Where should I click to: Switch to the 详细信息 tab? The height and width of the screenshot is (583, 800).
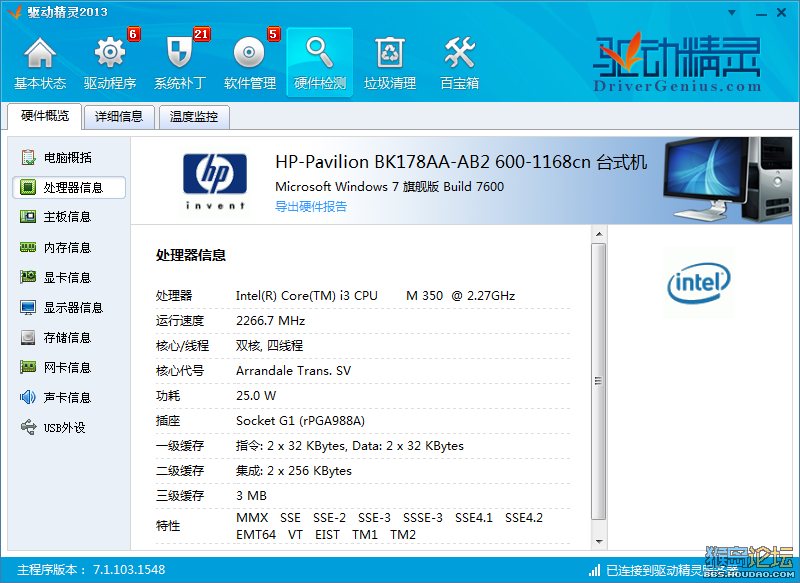119,117
